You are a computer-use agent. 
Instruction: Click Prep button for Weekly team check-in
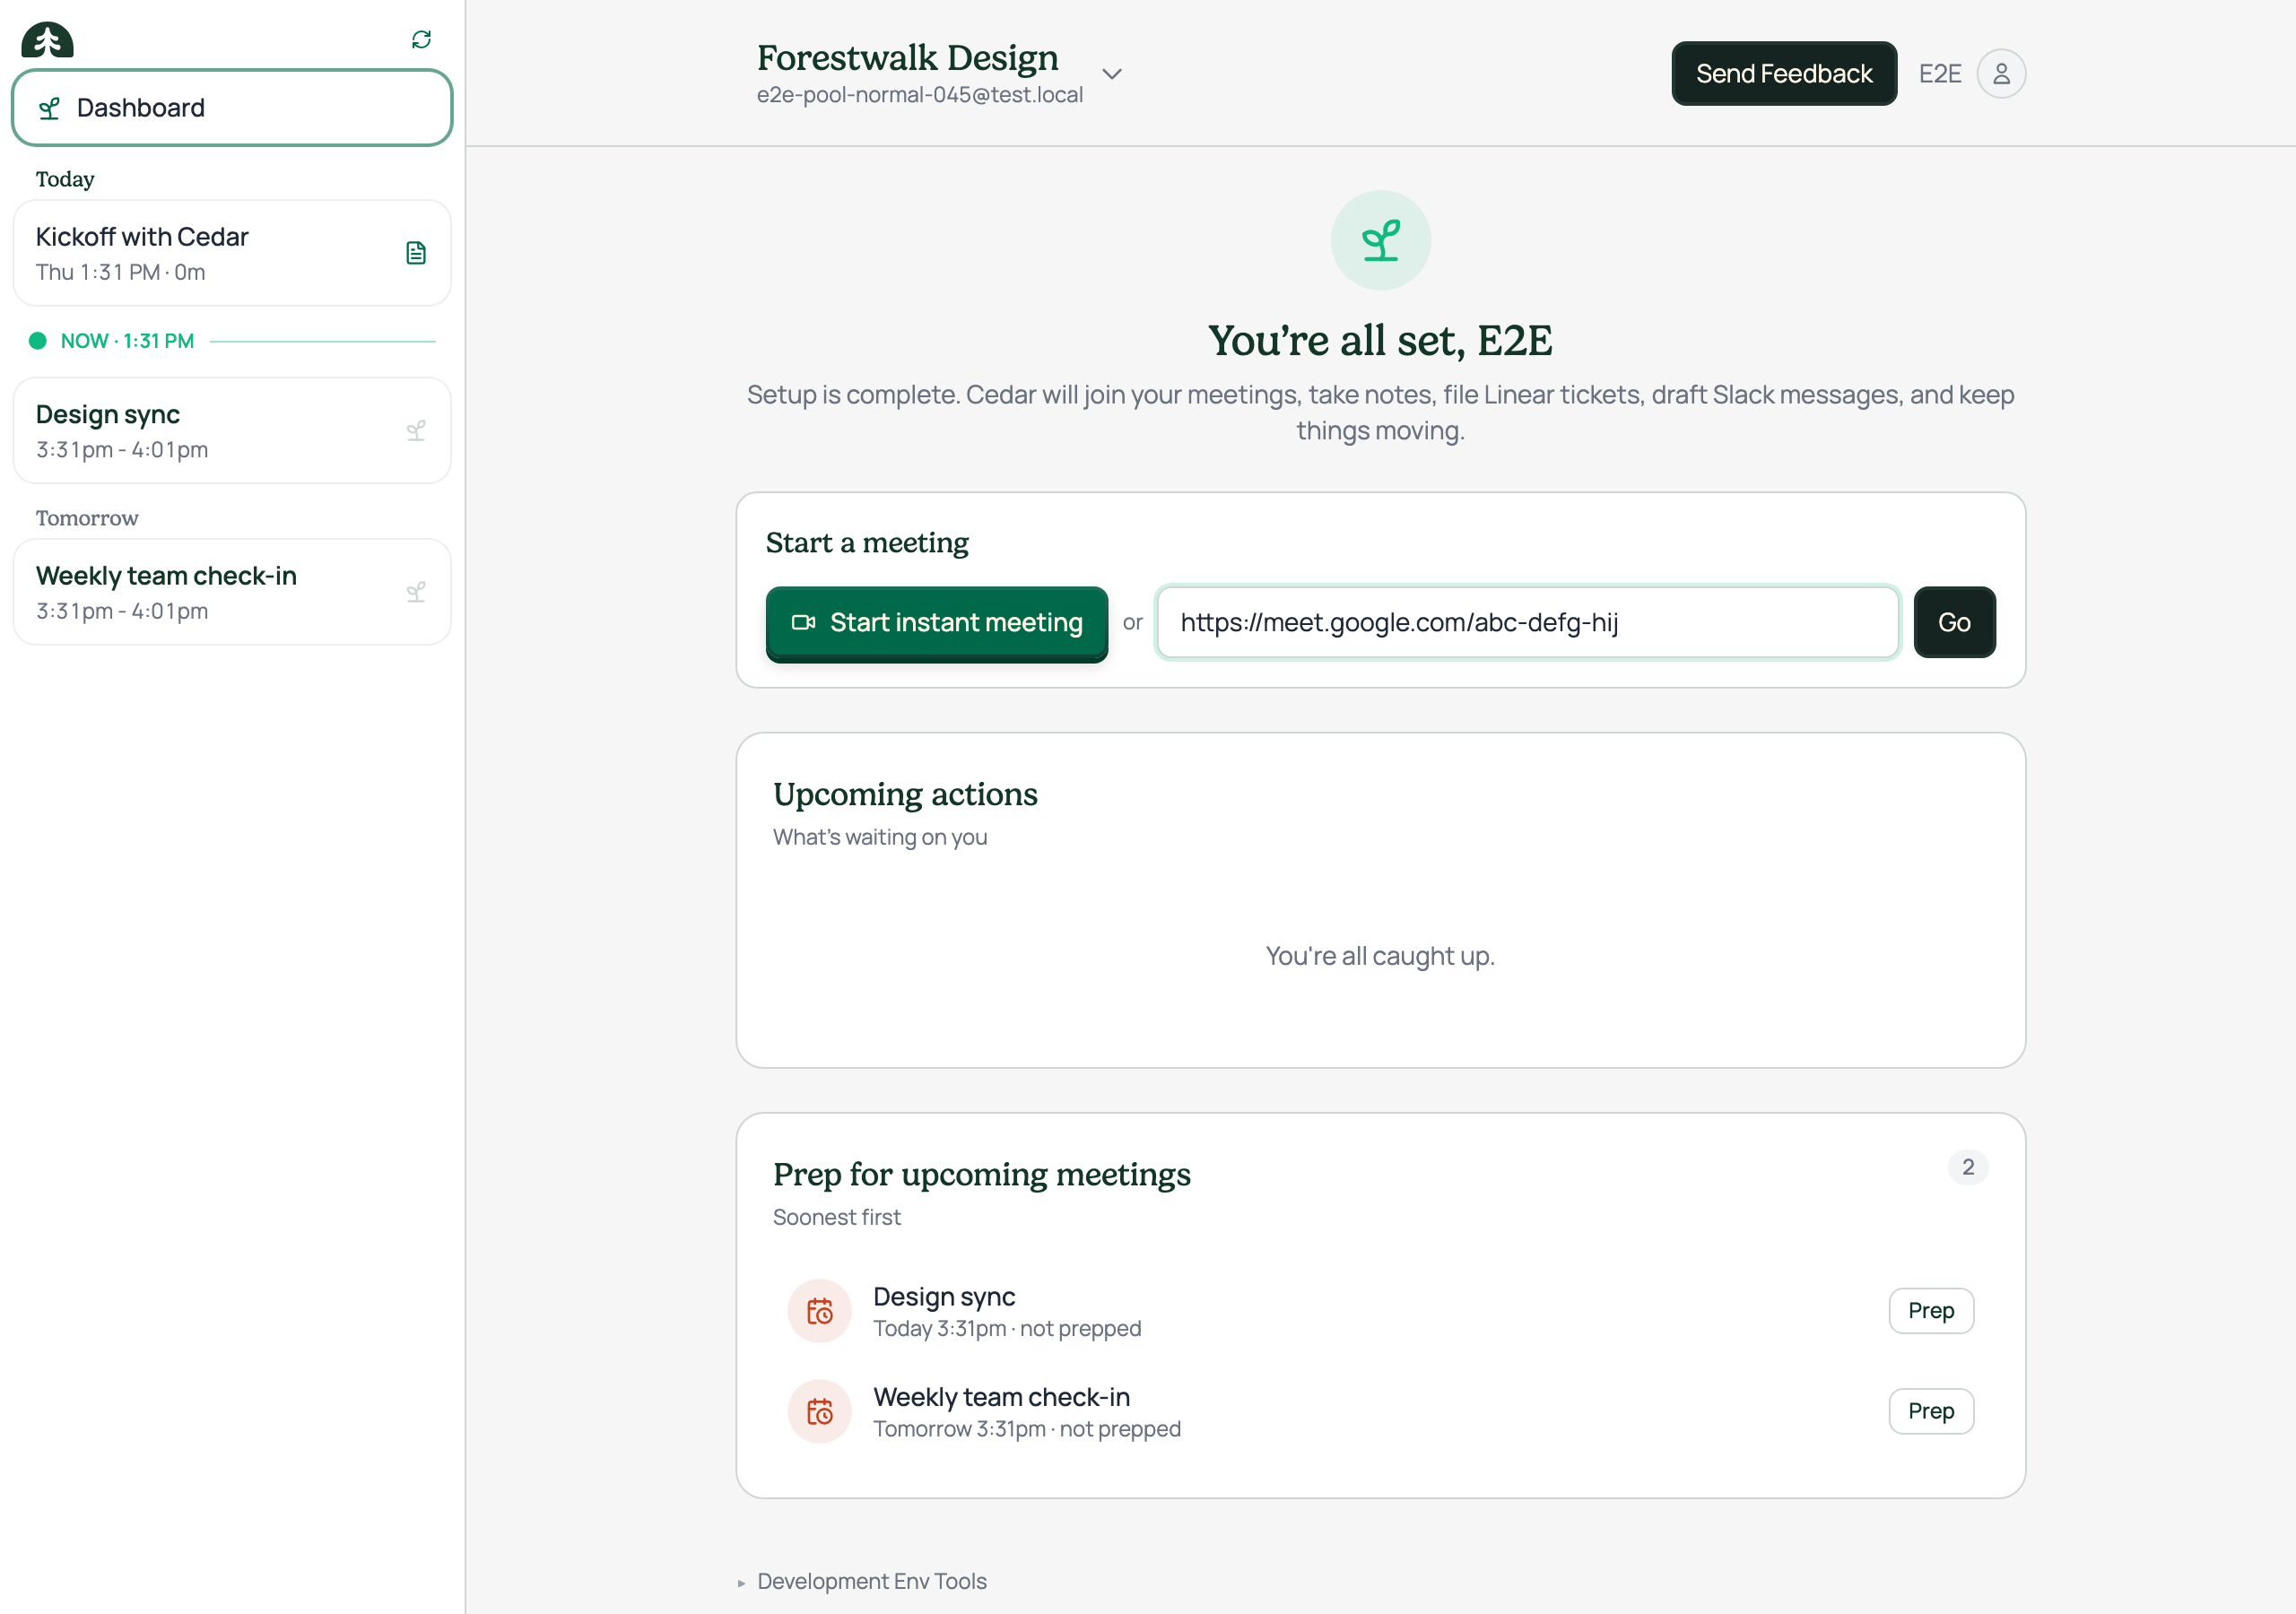(1930, 1411)
